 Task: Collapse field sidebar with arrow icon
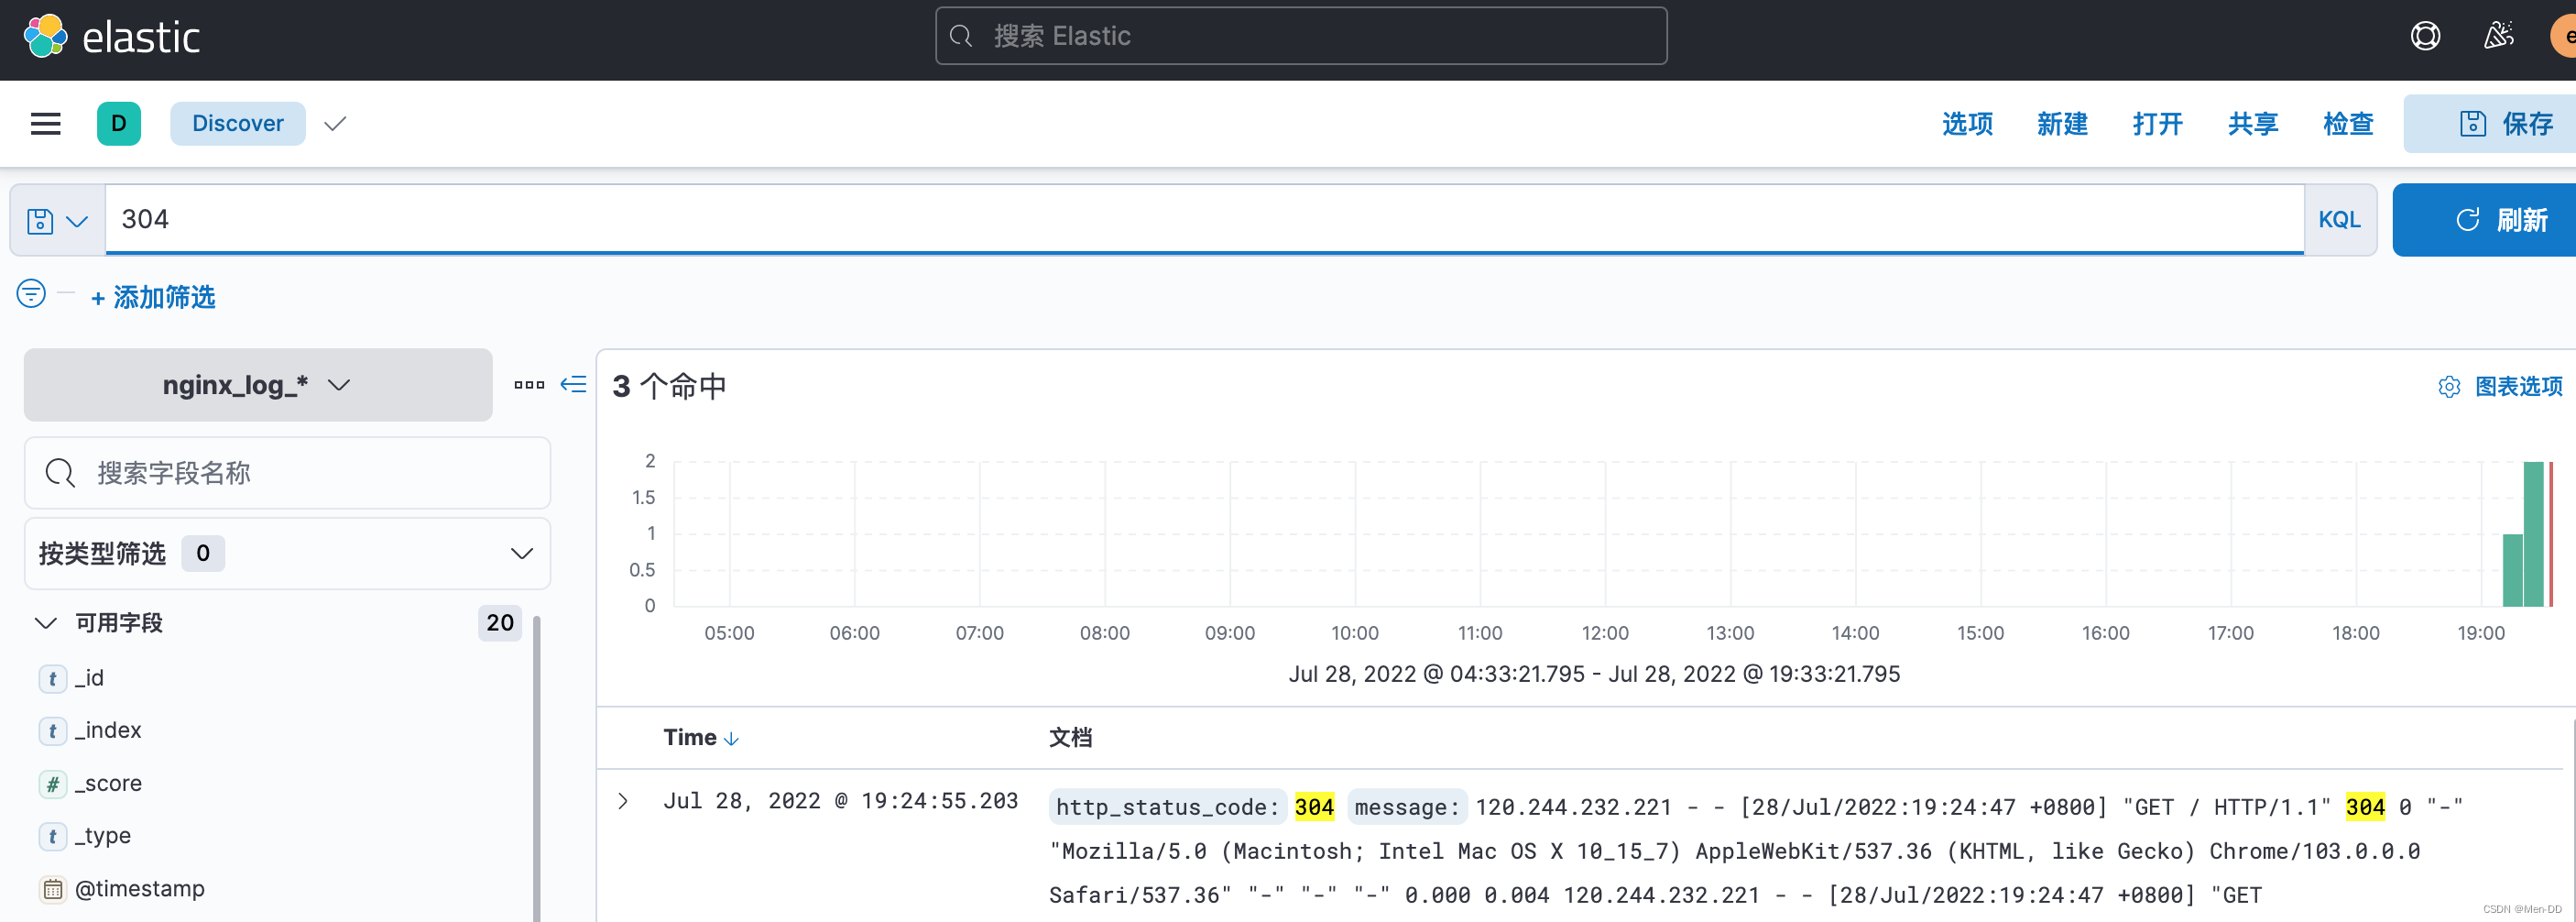(x=572, y=384)
